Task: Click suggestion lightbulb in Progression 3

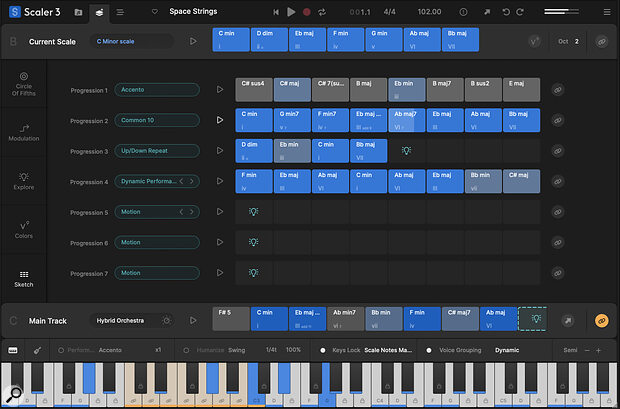Action: 406,151
